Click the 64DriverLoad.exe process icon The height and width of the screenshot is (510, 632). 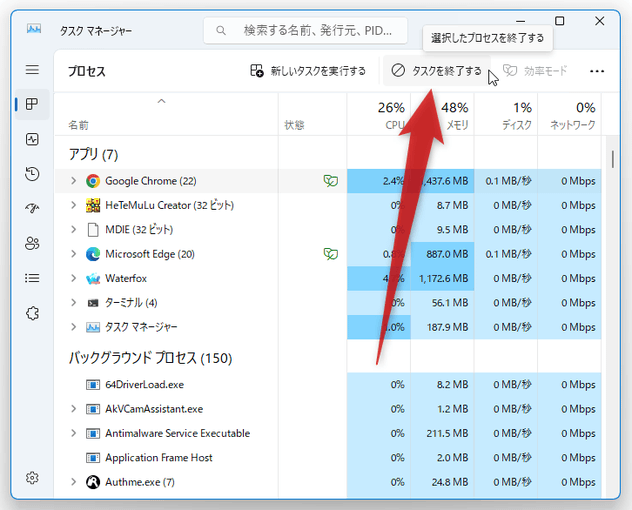(x=93, y=385)
